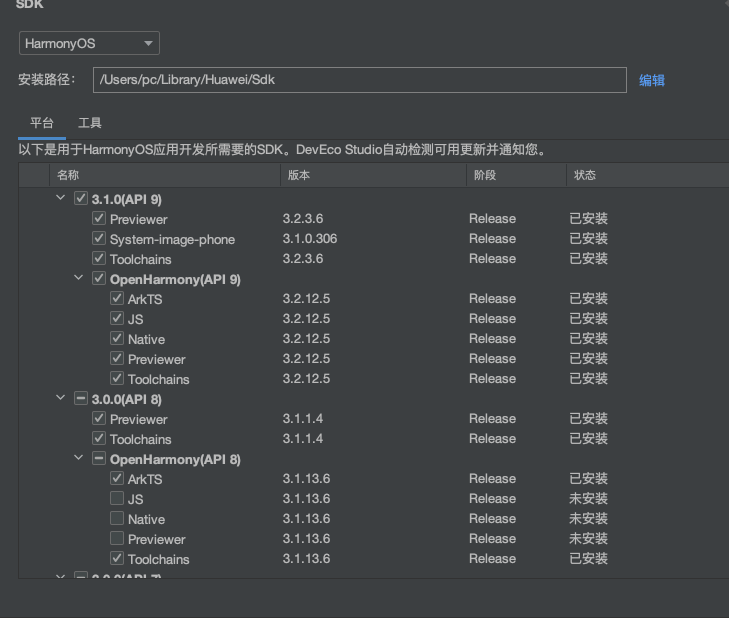Click the 编辑 link to edit path

[x=651, y=80]
